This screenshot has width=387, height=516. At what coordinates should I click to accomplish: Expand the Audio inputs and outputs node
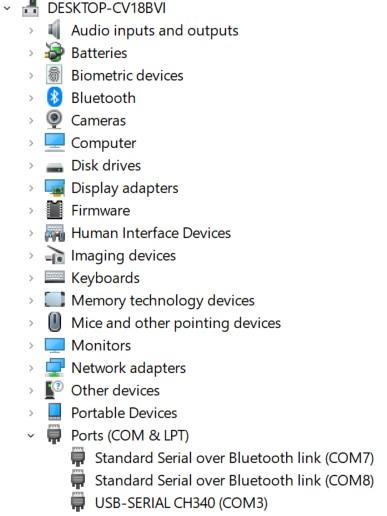tap(31, 31)
